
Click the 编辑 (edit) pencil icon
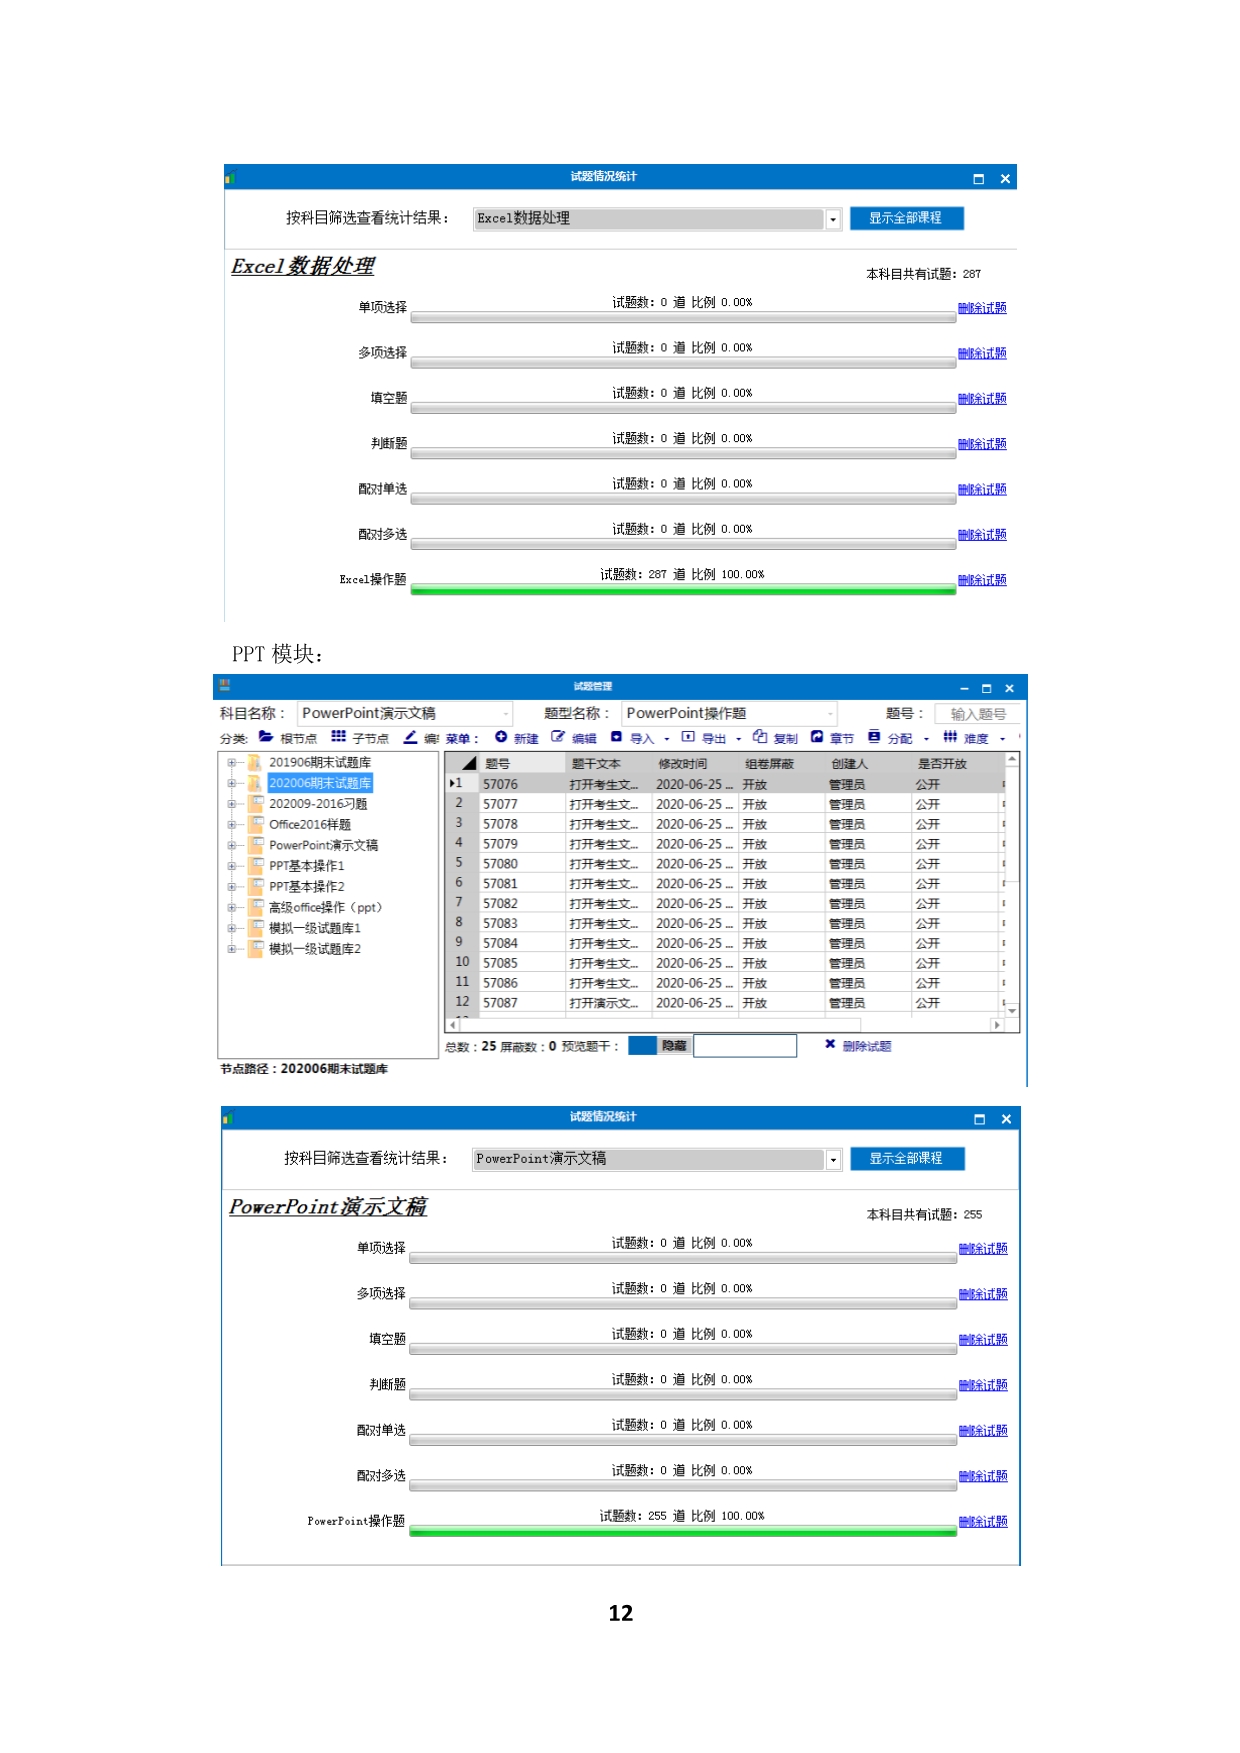click(x=559, y=737)
